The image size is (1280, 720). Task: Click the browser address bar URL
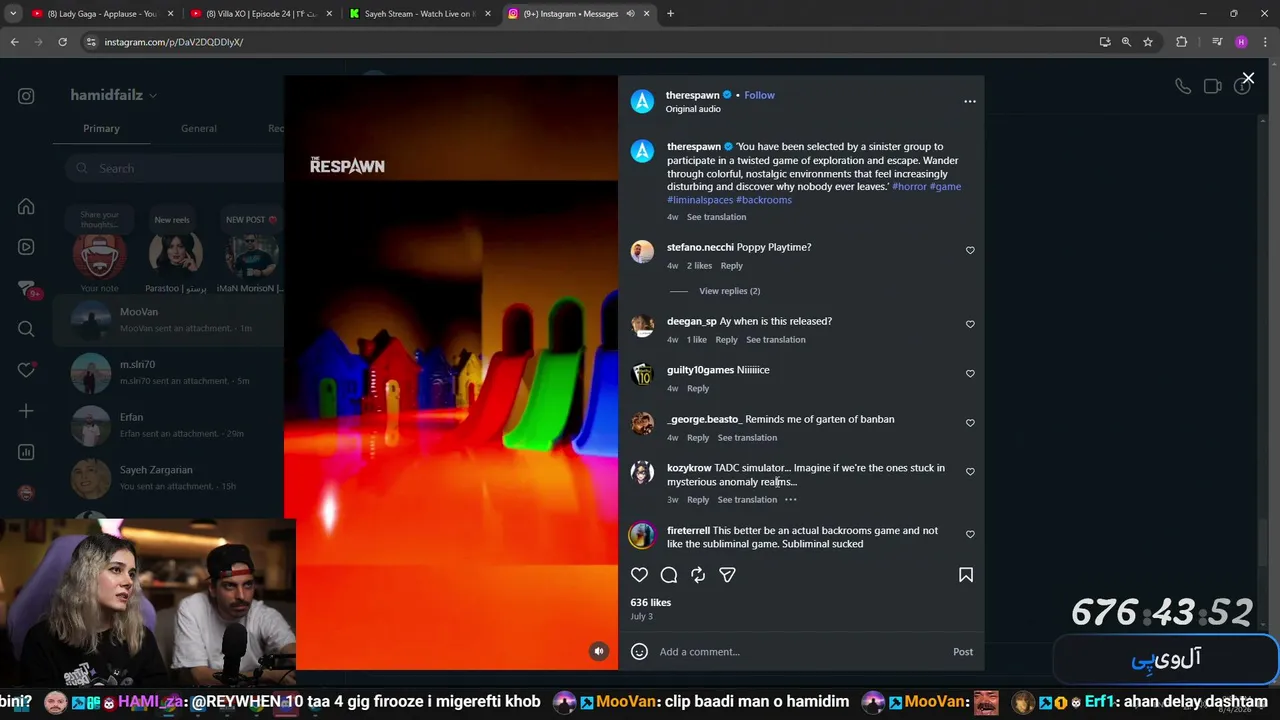(174, 42)
